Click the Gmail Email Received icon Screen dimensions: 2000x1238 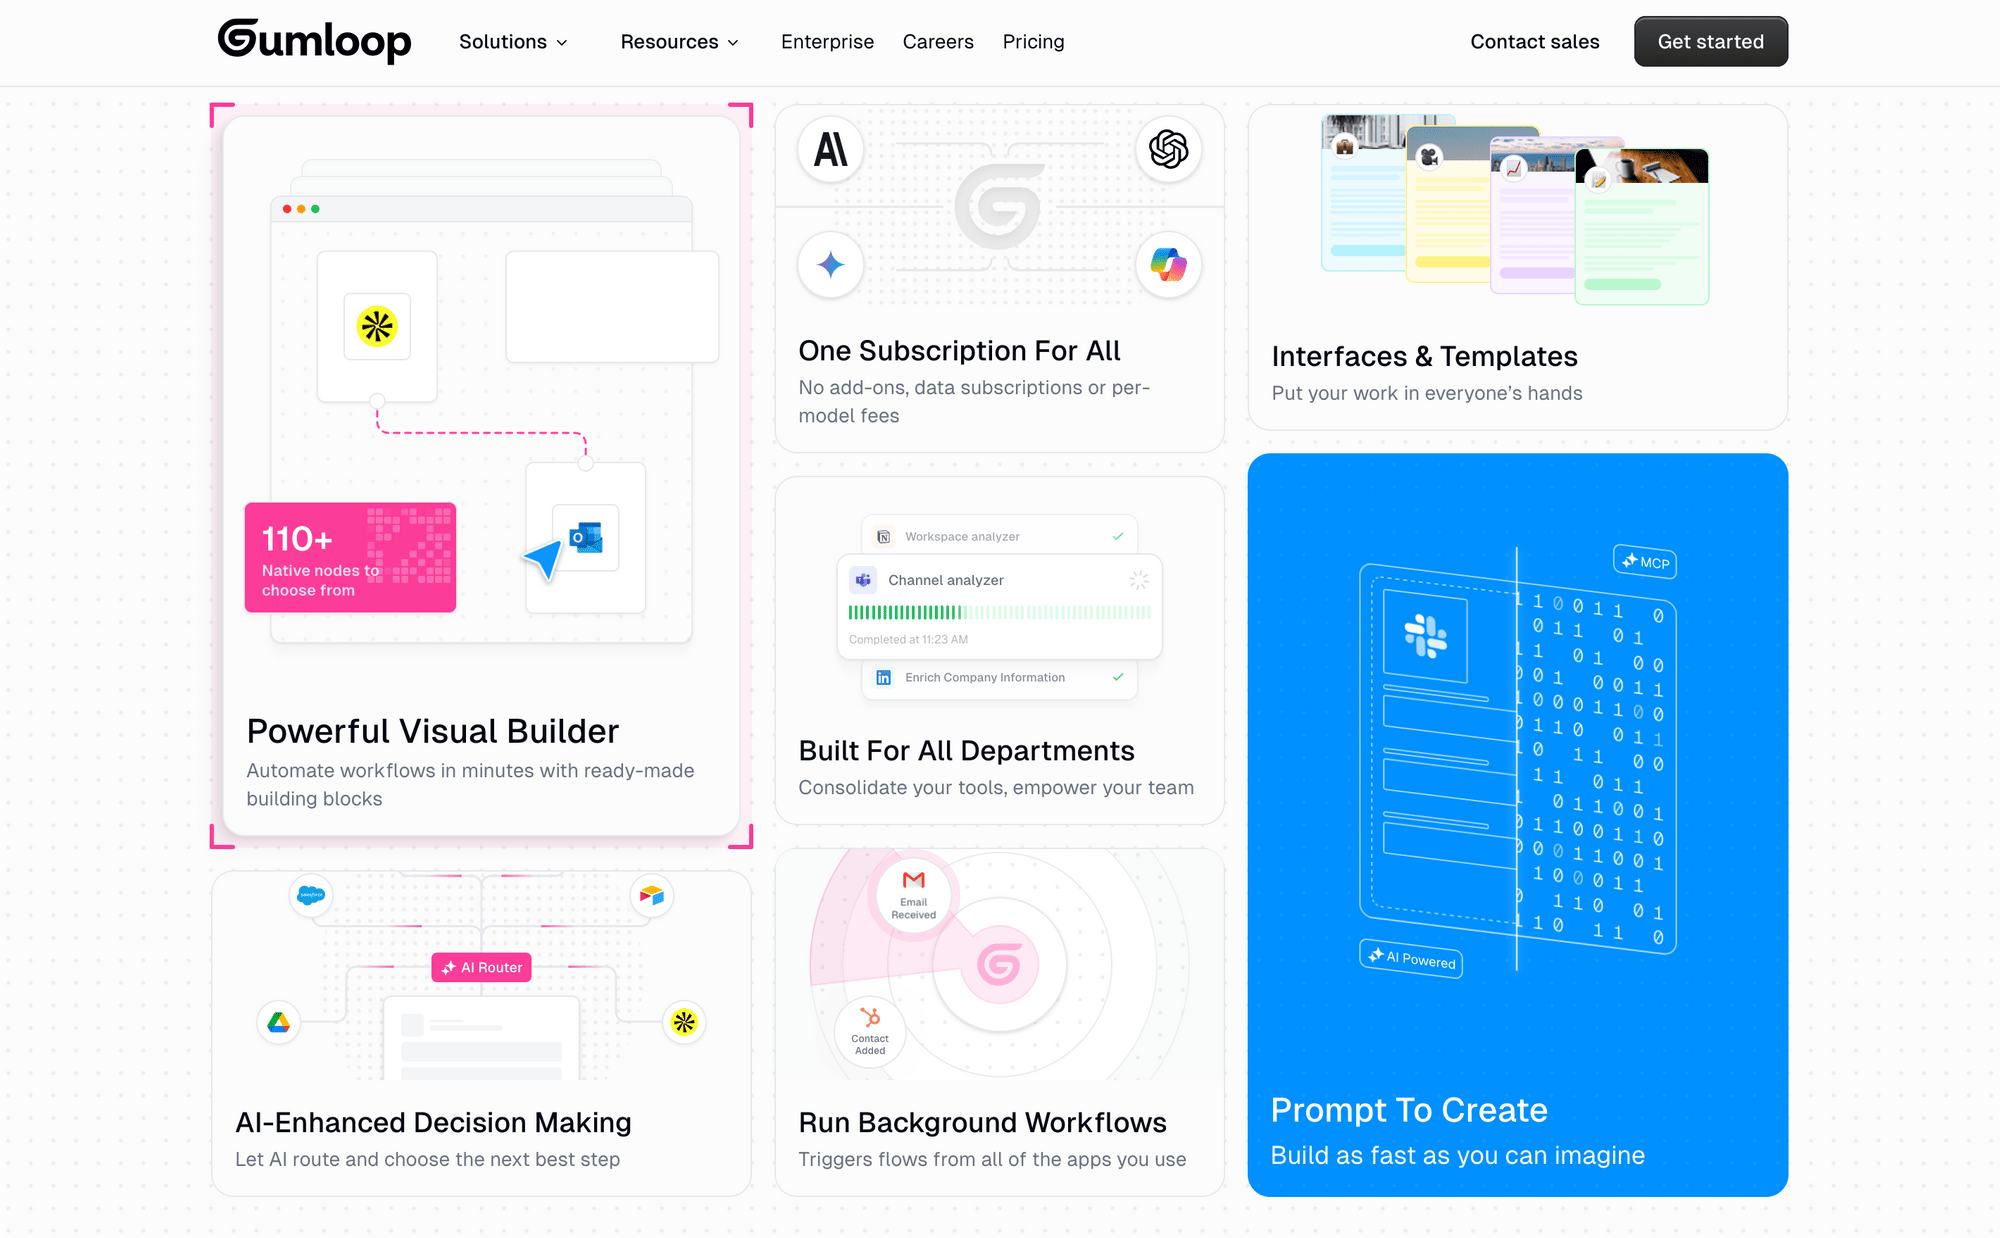coord(913,881)
